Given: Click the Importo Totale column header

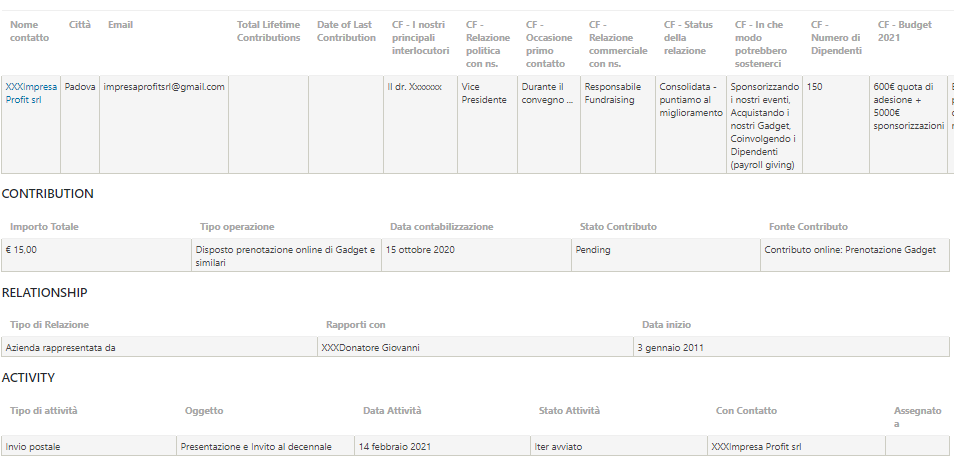Looking at the screenshot, I should tap(44, 226).
